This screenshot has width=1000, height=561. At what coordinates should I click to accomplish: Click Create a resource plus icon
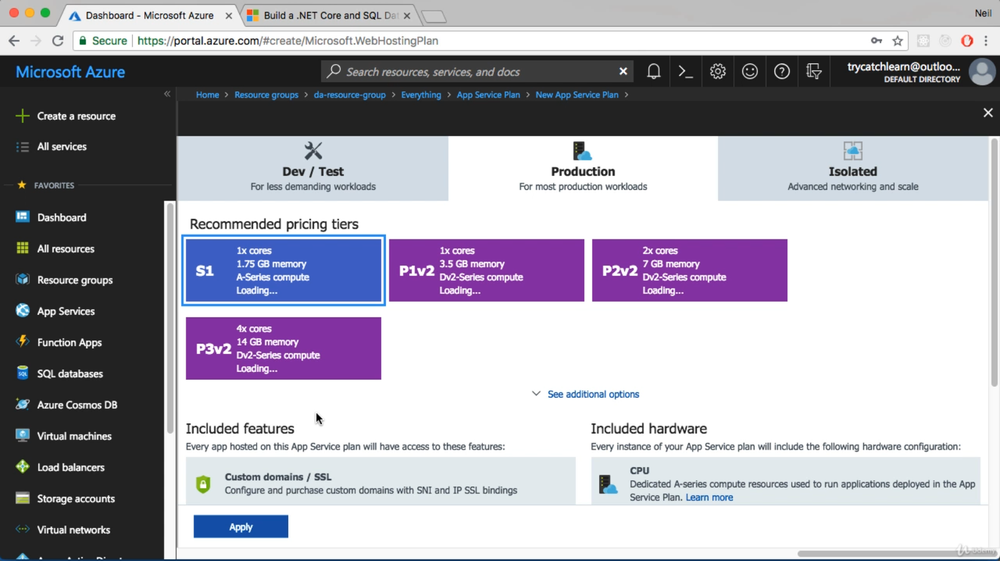pyautogui.click(x=22, y=116)
